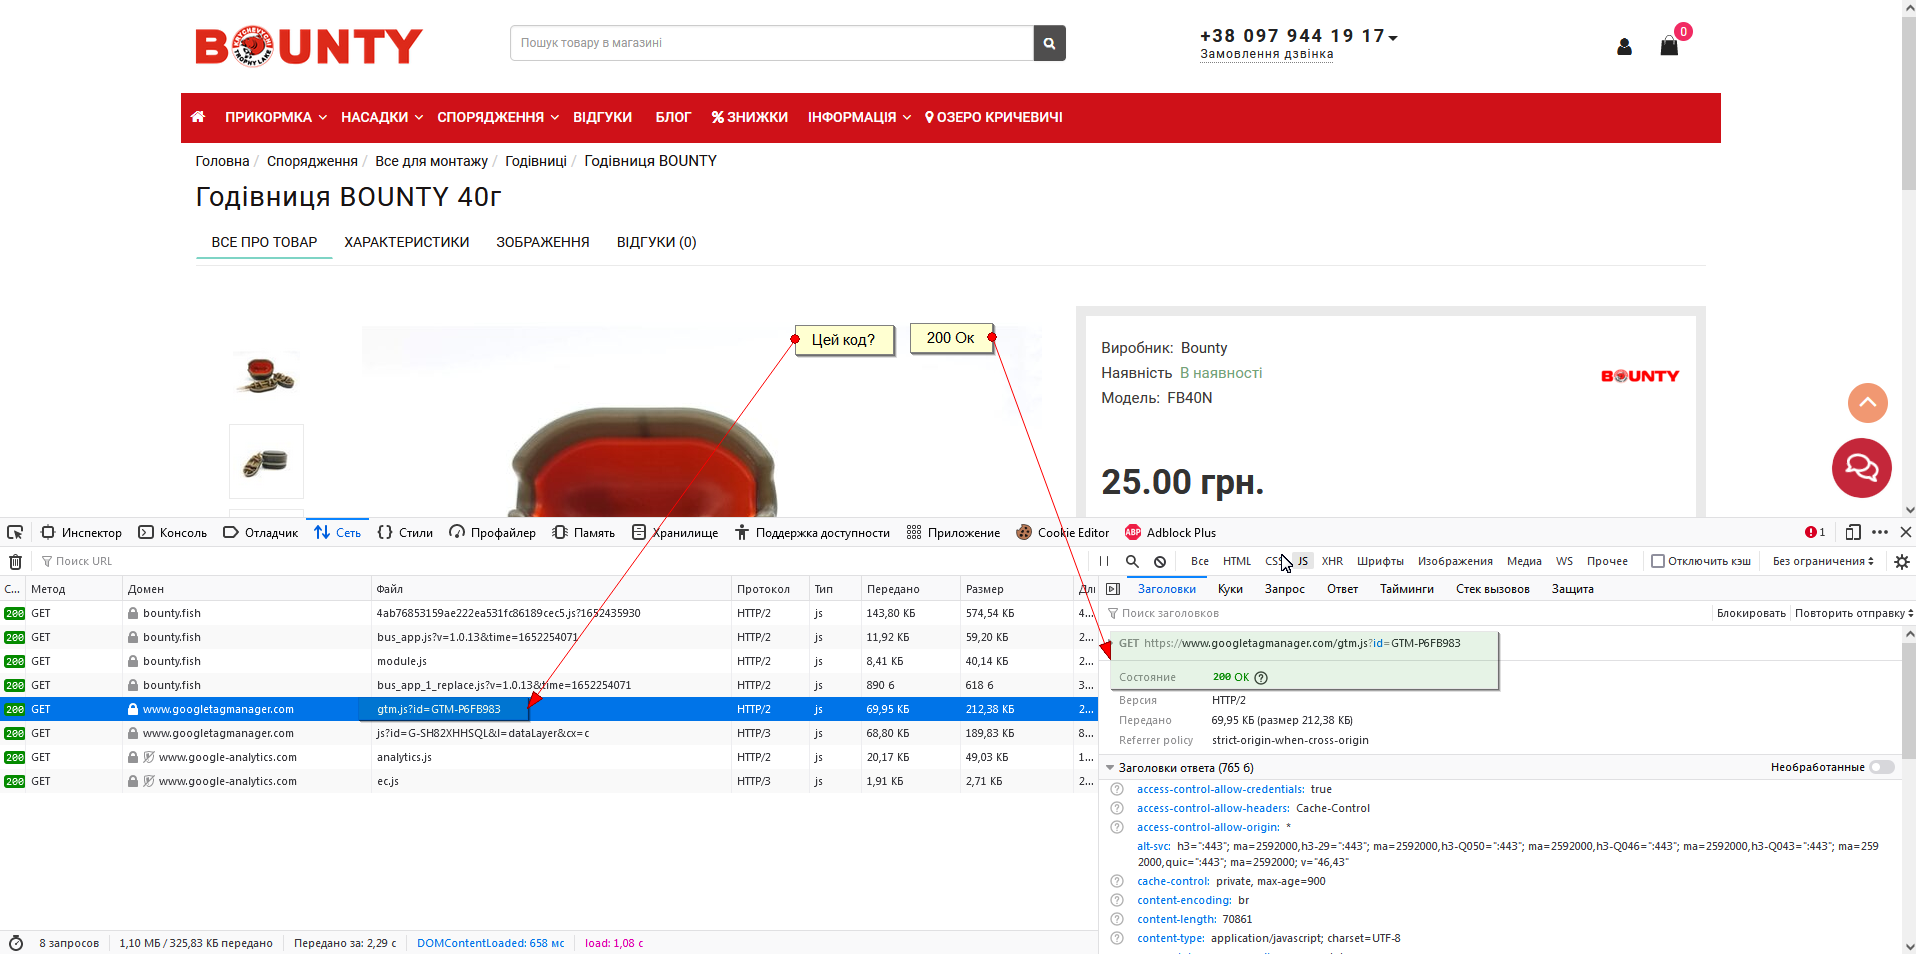
Task: Collapse the Заголовки ответа section
Action: (x=1110, y=768)
